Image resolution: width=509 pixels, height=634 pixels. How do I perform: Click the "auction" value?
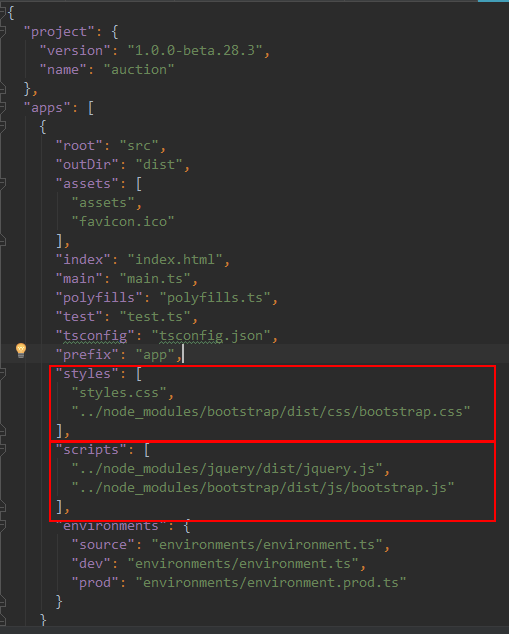pos(139,70)
